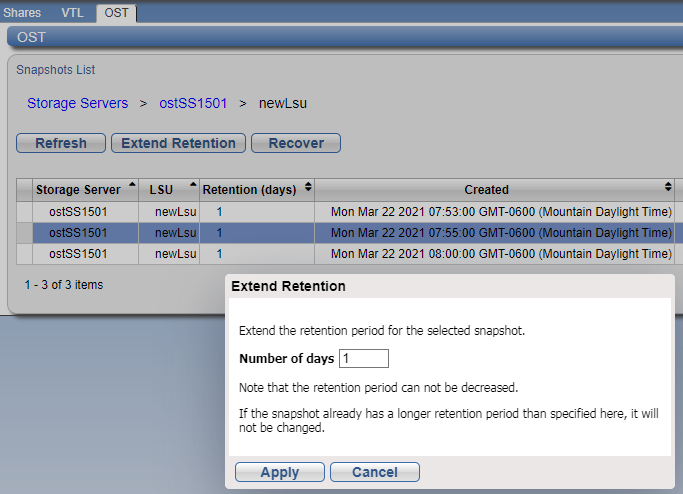Focus the Number of days input field
Screen dimensions: 683x494
364,358
